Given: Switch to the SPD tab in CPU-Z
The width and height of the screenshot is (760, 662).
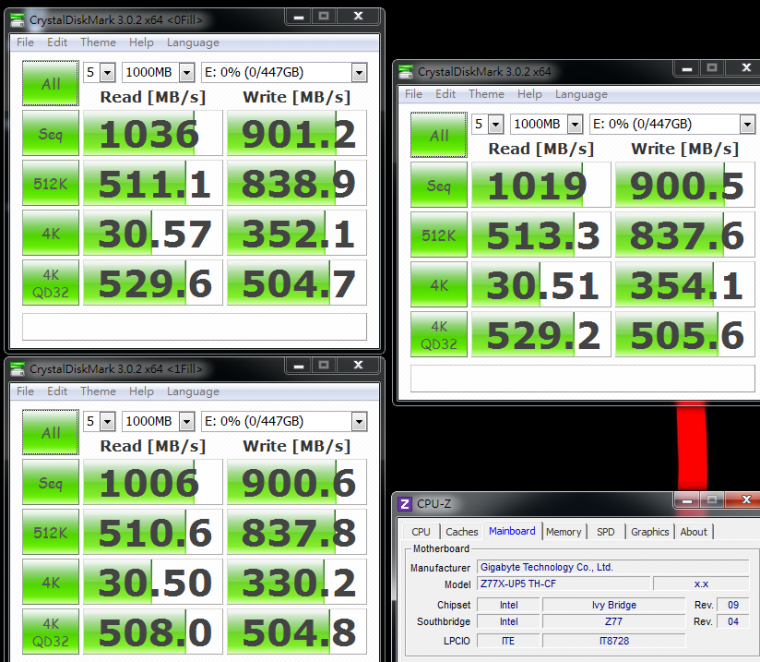Looking at the screenshot, I should tap(605, 532).
